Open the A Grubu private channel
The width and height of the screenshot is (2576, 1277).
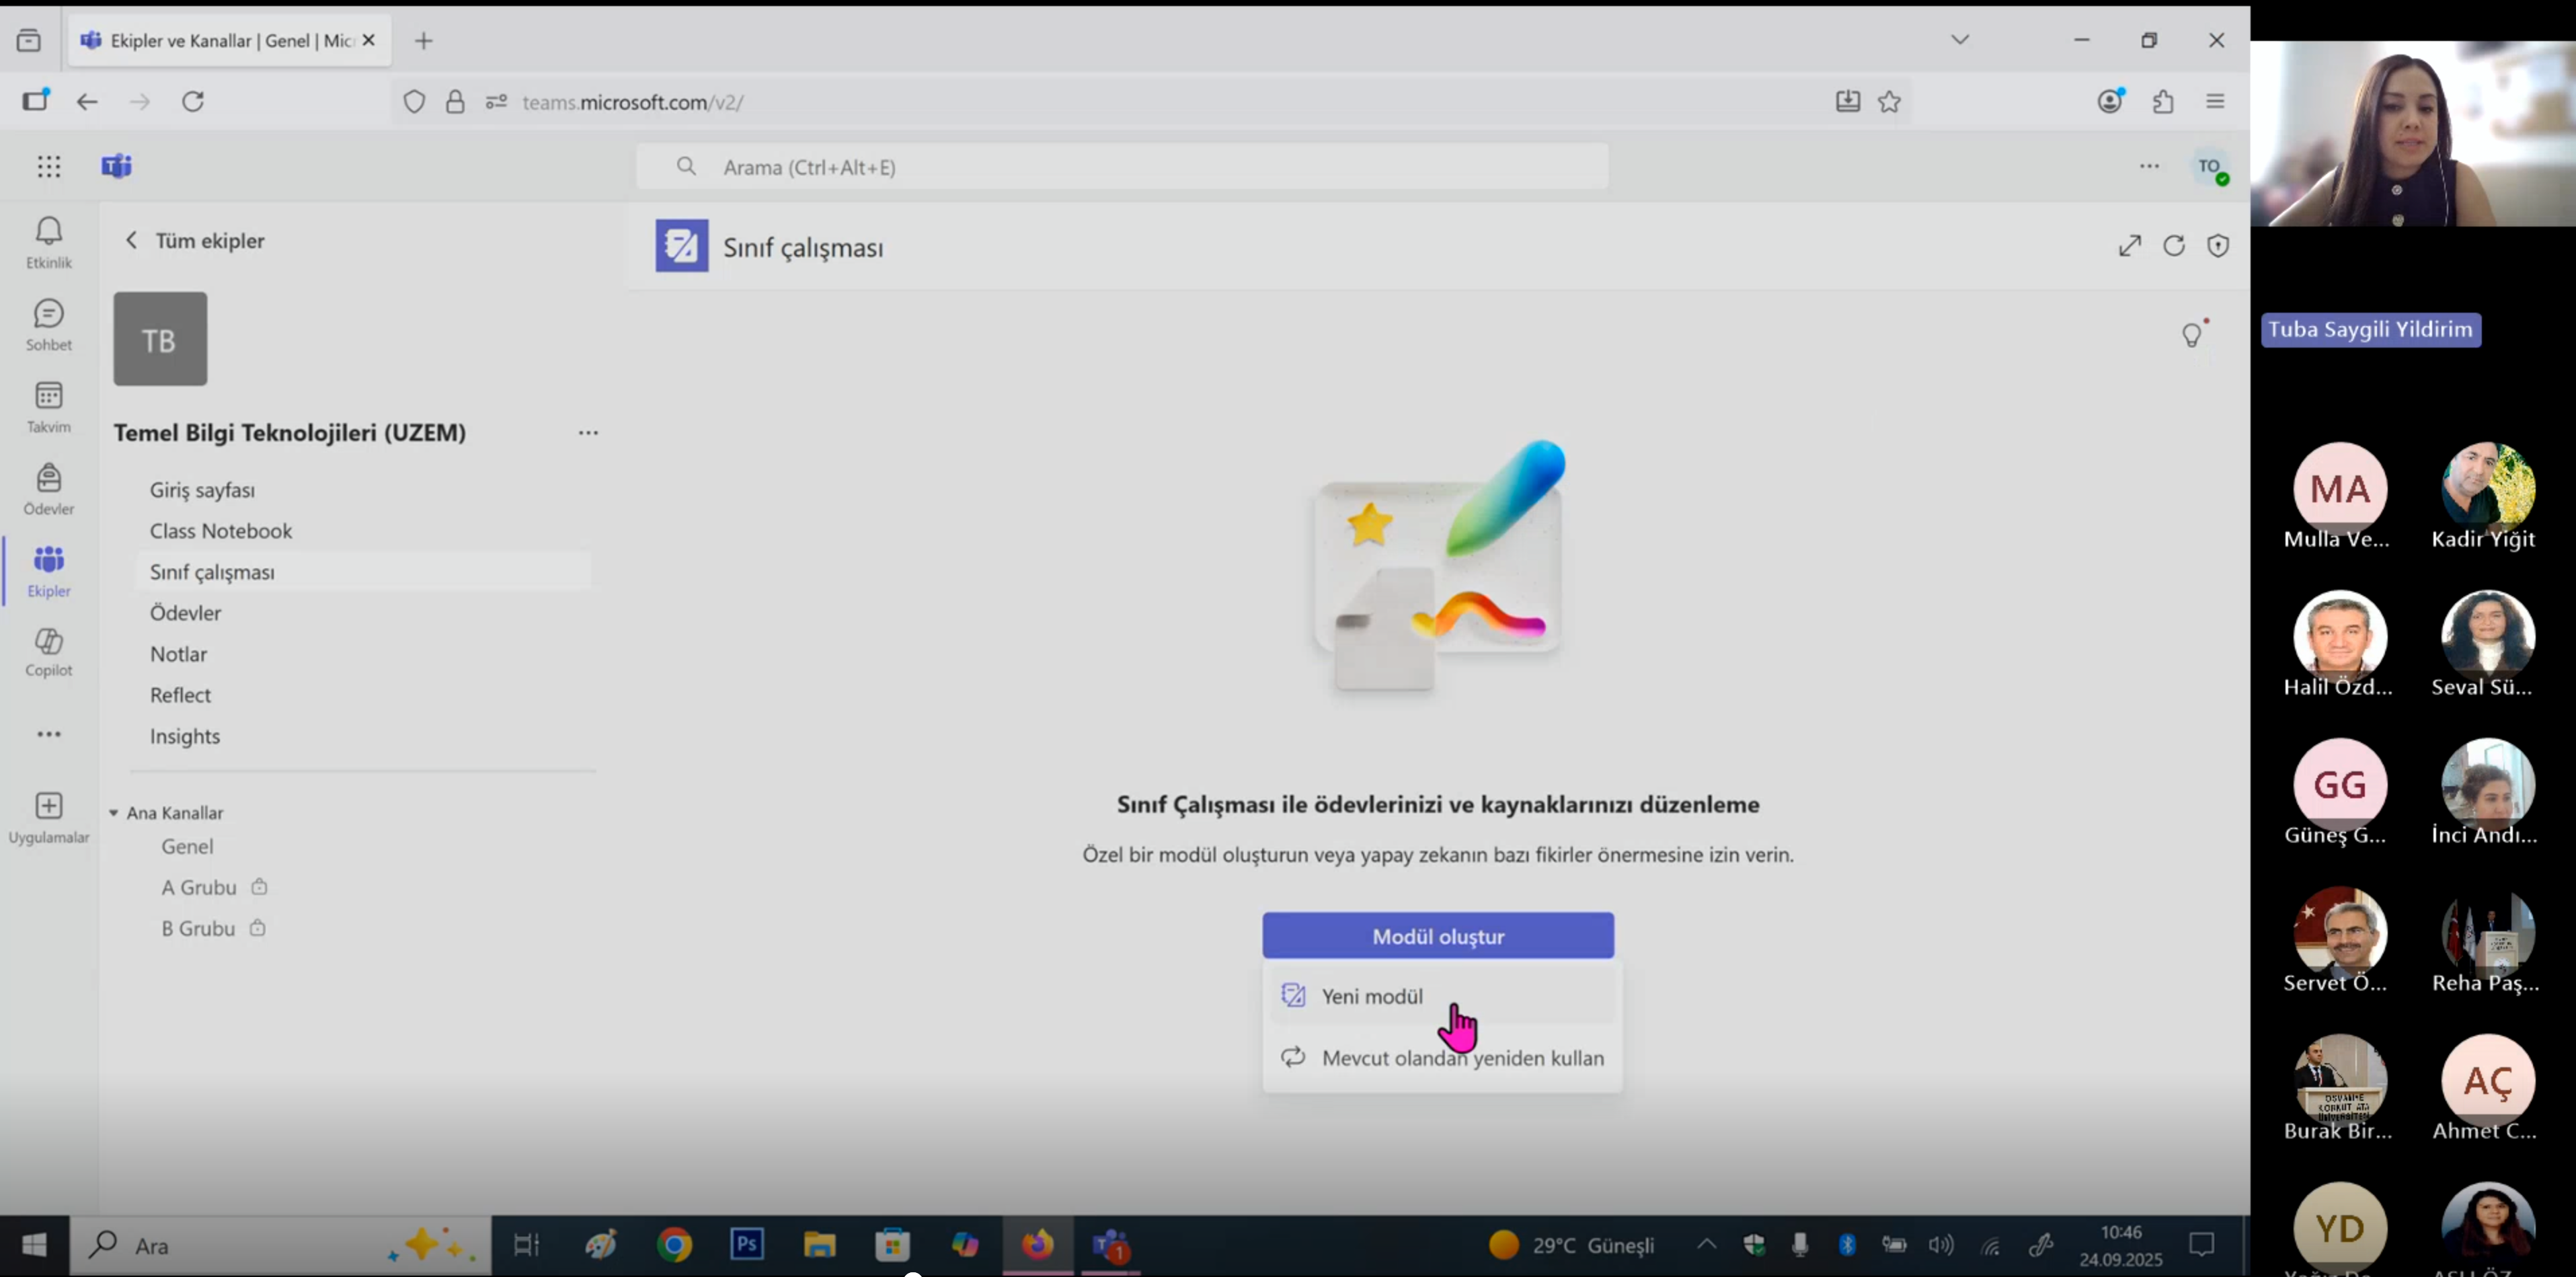[199, 887]
